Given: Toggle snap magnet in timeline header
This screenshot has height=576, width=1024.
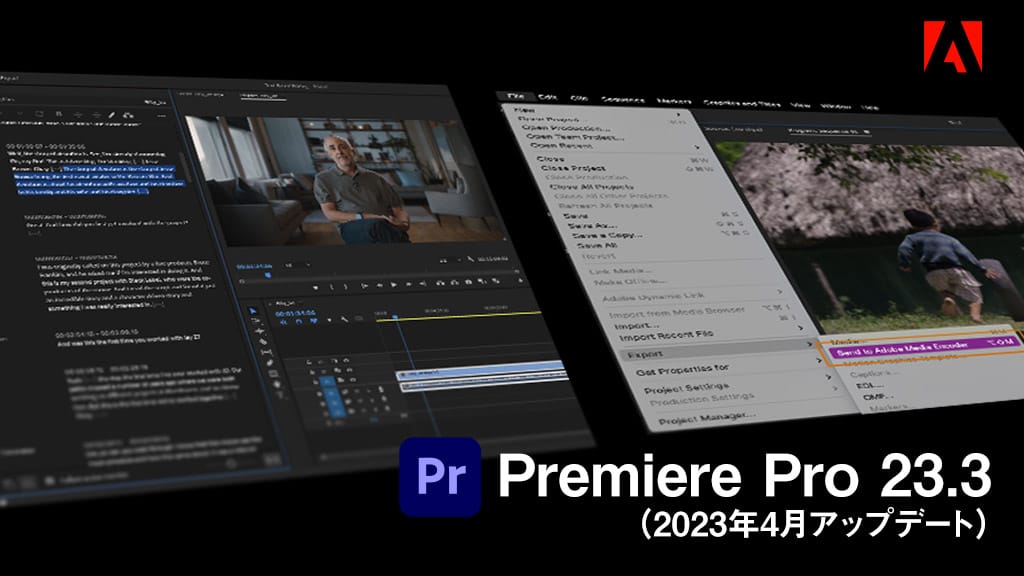Looking at the screenshot, I should click(299, 319).
